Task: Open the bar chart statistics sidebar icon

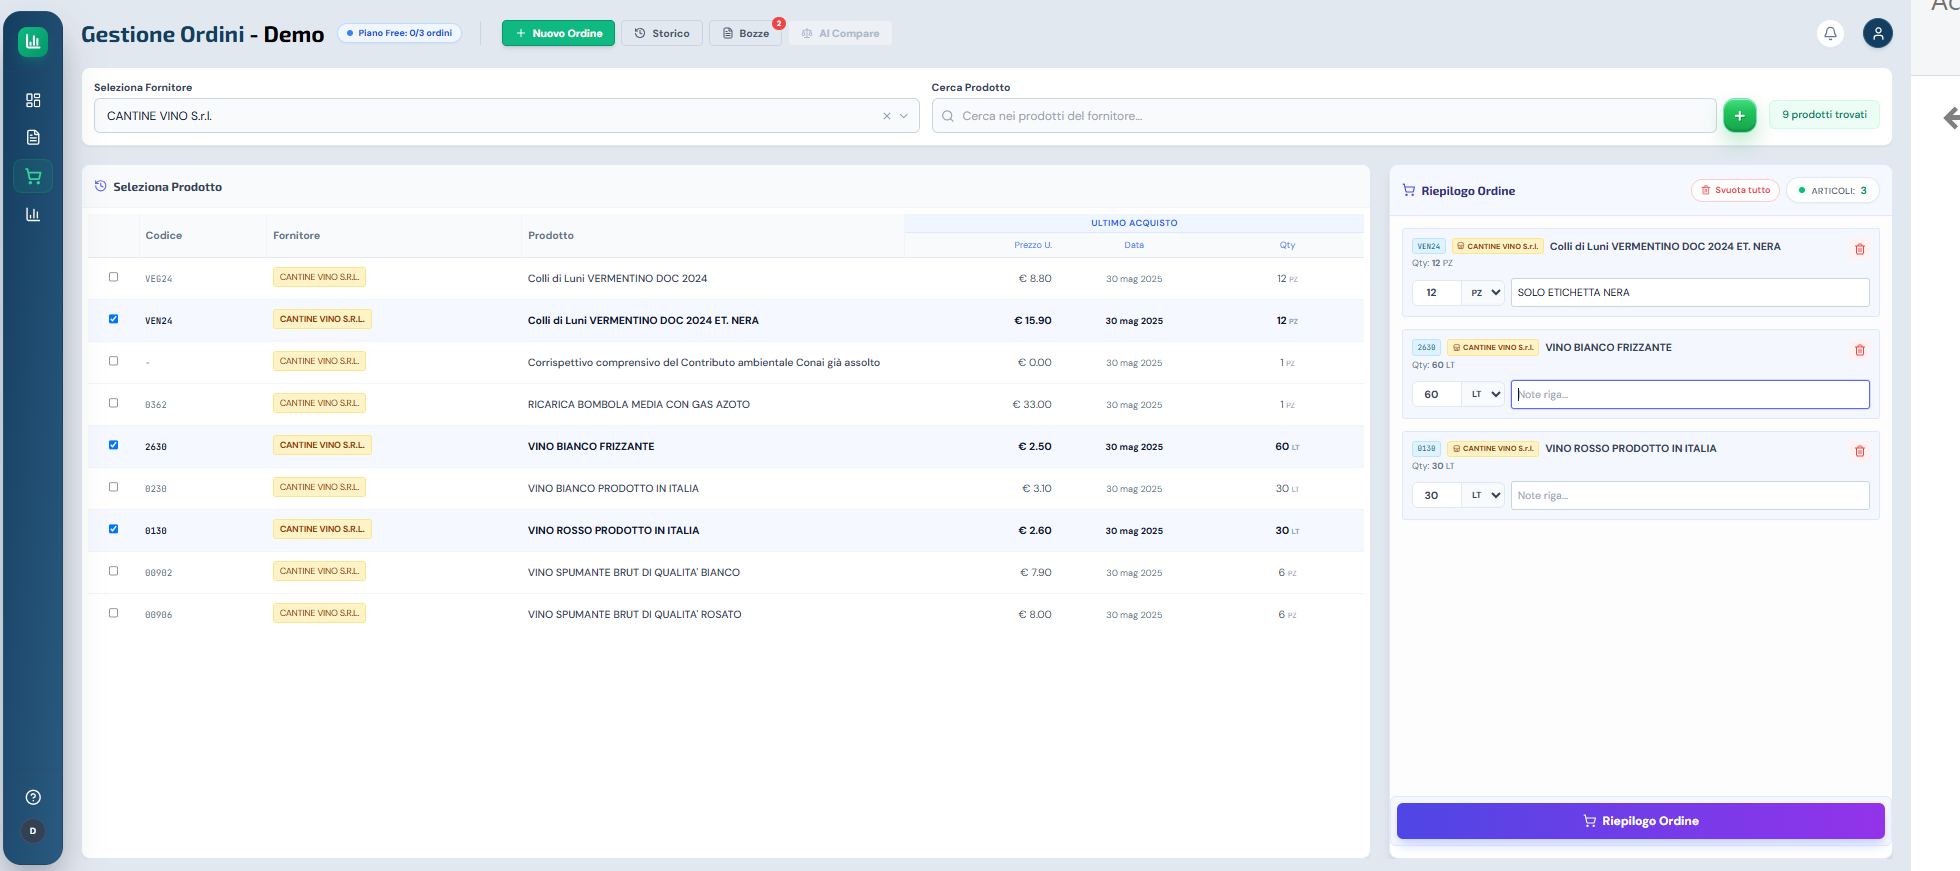Action: click(x=33, y=214)
